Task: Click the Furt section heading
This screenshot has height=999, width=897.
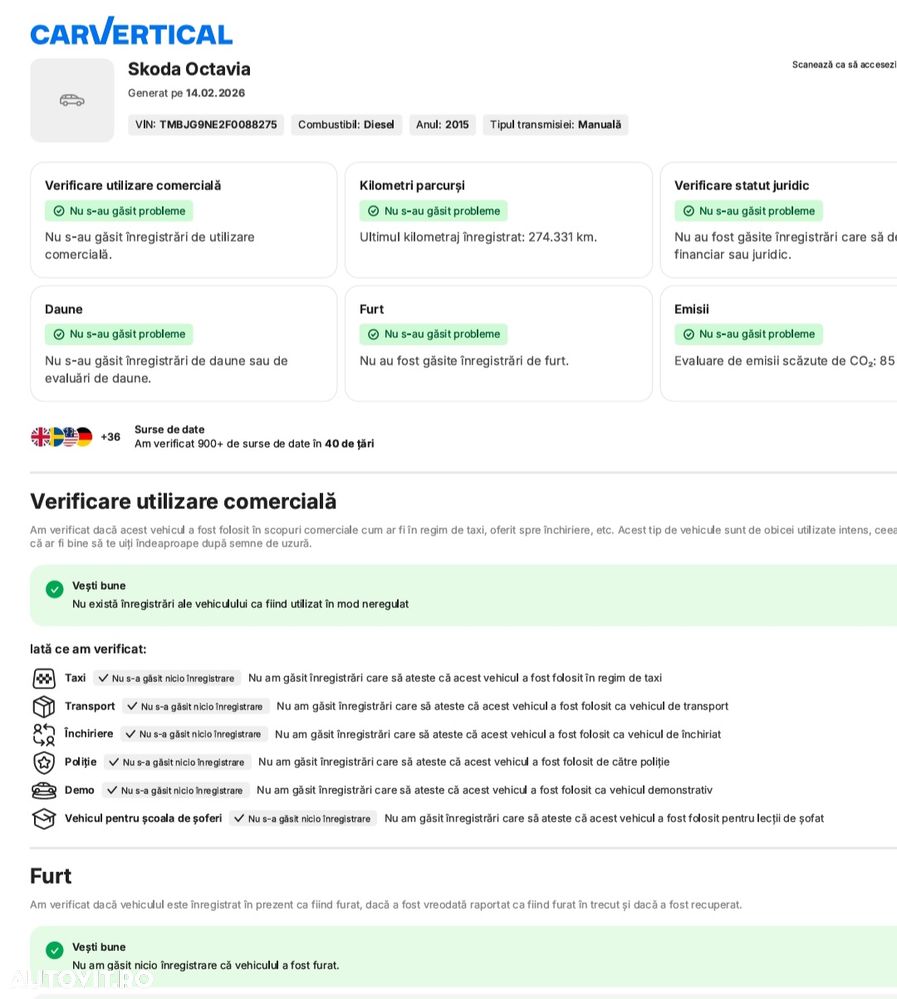Action: pos(50,876)
